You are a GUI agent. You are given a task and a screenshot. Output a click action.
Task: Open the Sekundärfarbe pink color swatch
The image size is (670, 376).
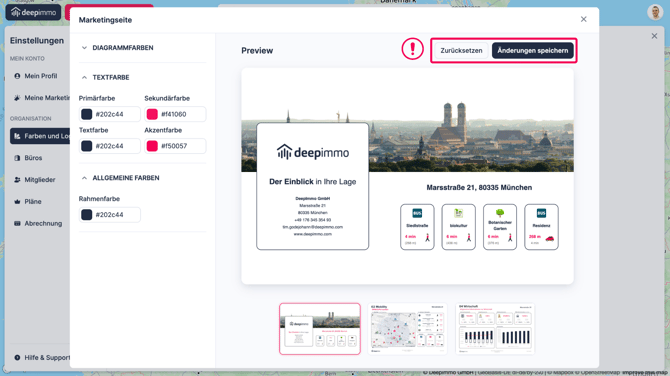152,114
